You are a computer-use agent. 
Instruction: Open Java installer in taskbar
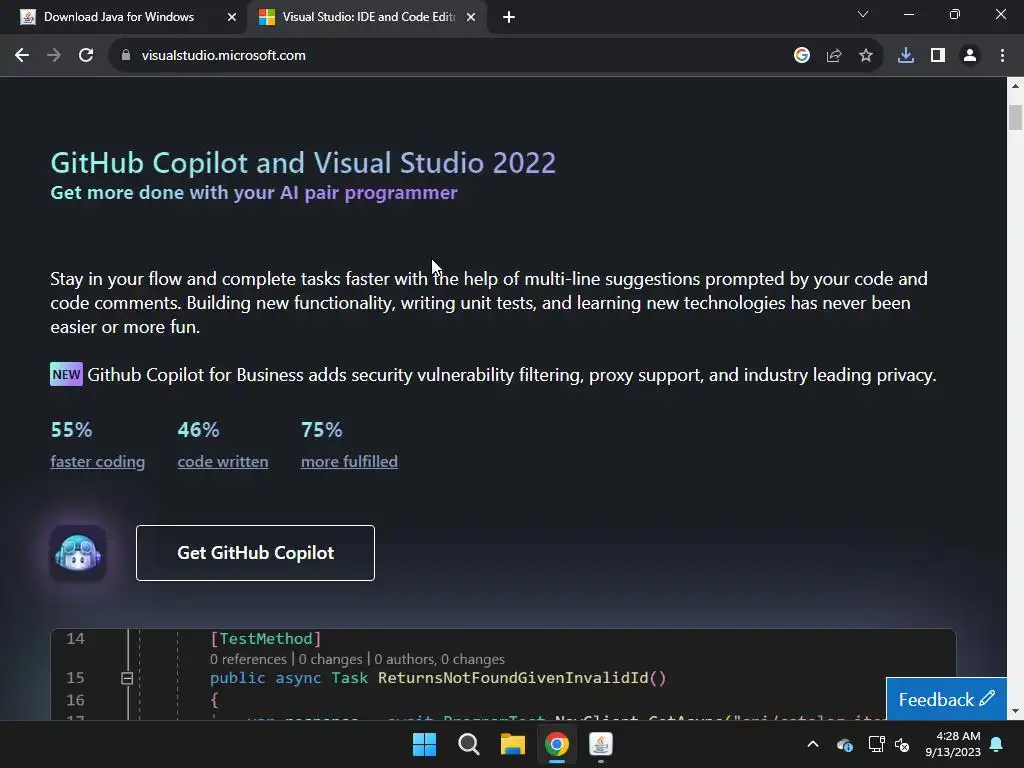pos(601,744)
